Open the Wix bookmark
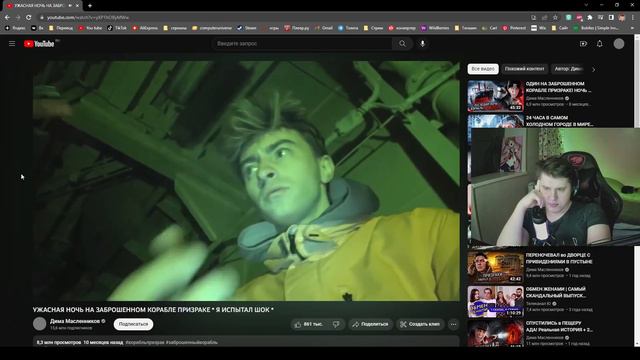The image size is (640, 360). pyautogui.click(x=539, y=28)
